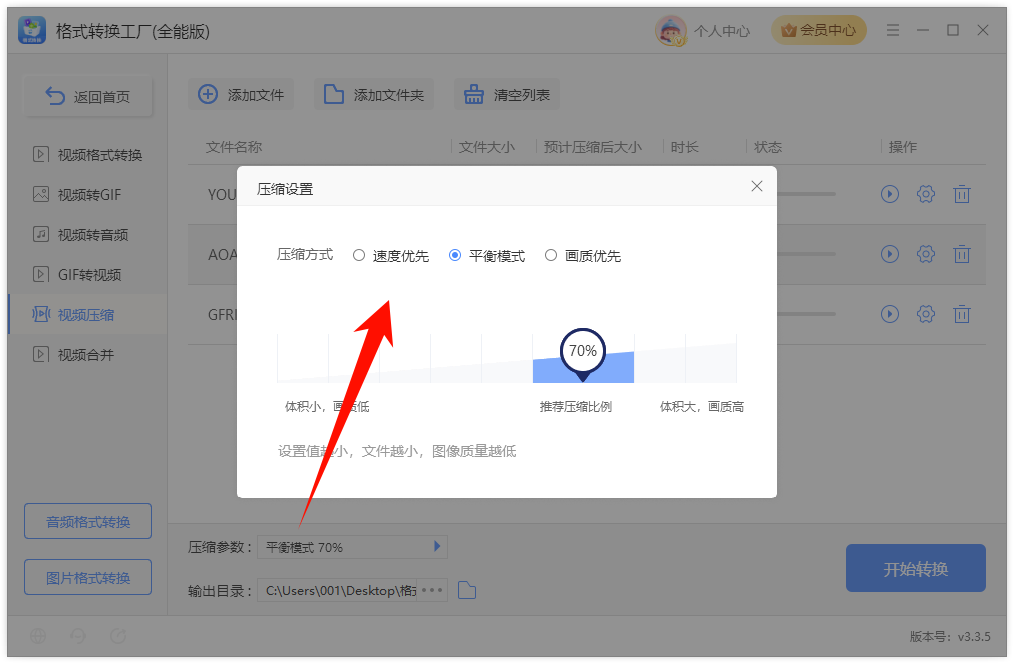Click the refresh icon in the bottom bar

(118, 636)
